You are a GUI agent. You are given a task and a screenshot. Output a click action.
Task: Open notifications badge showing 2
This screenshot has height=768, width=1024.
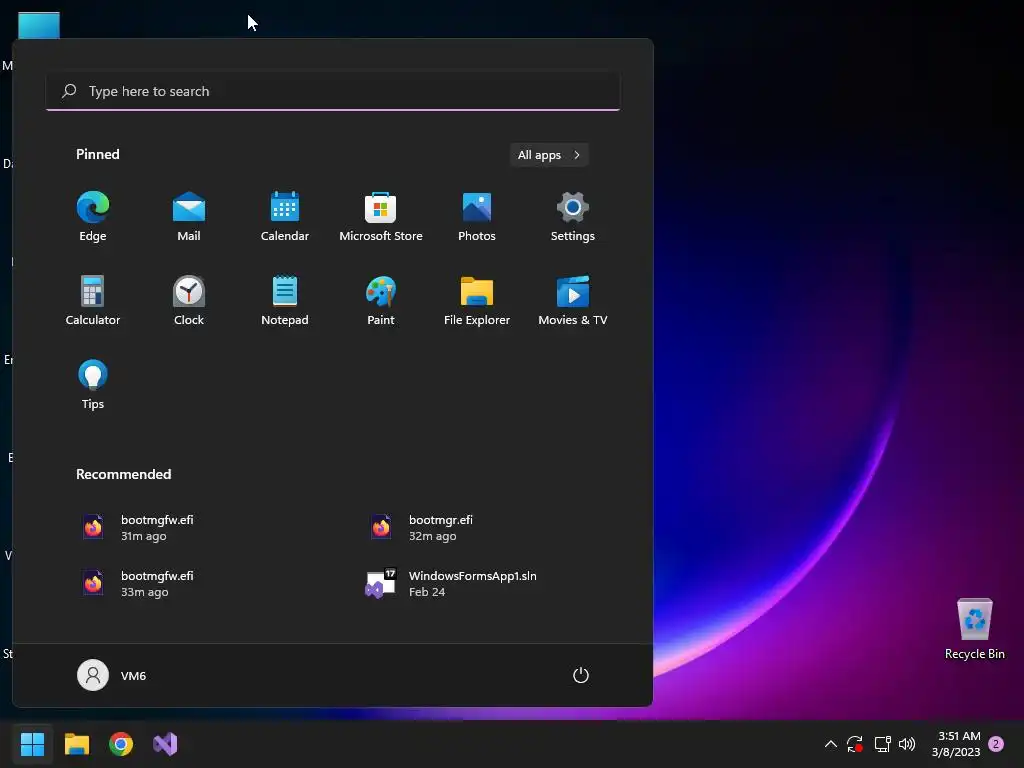[996, 744]
